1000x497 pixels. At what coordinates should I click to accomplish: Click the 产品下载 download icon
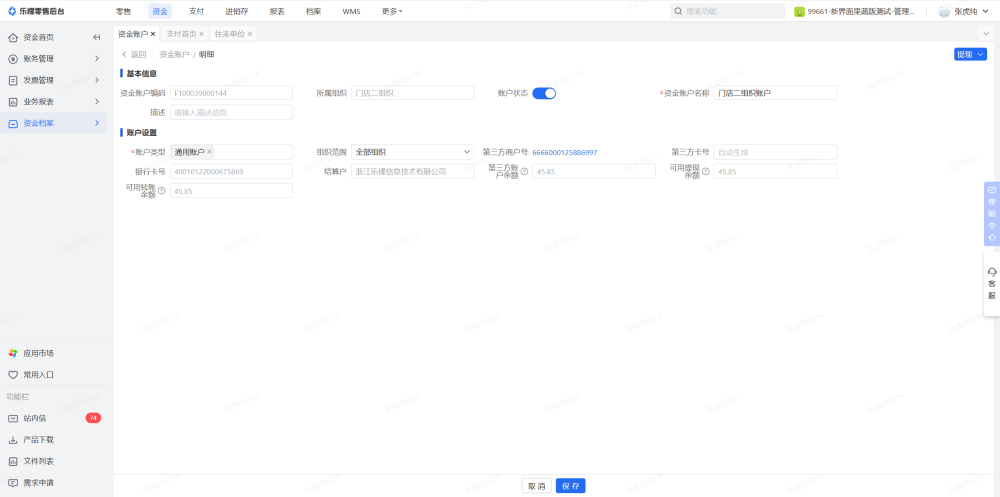tap(13, 440)
